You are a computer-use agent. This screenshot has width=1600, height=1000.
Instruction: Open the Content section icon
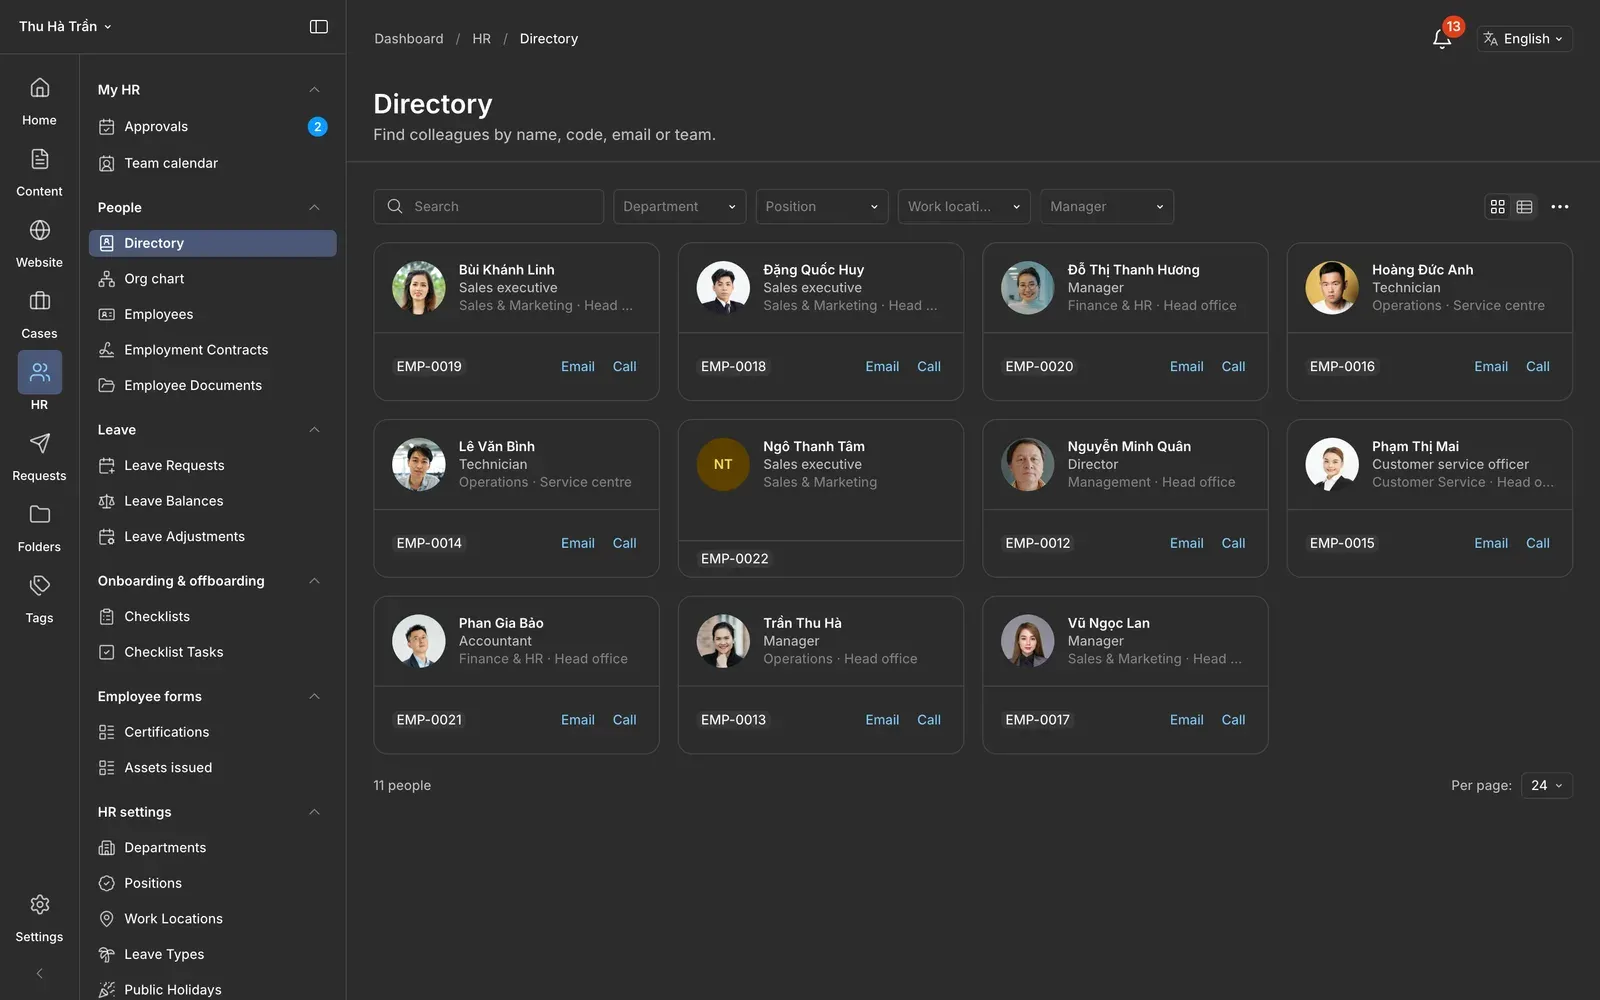click(39, 159)
